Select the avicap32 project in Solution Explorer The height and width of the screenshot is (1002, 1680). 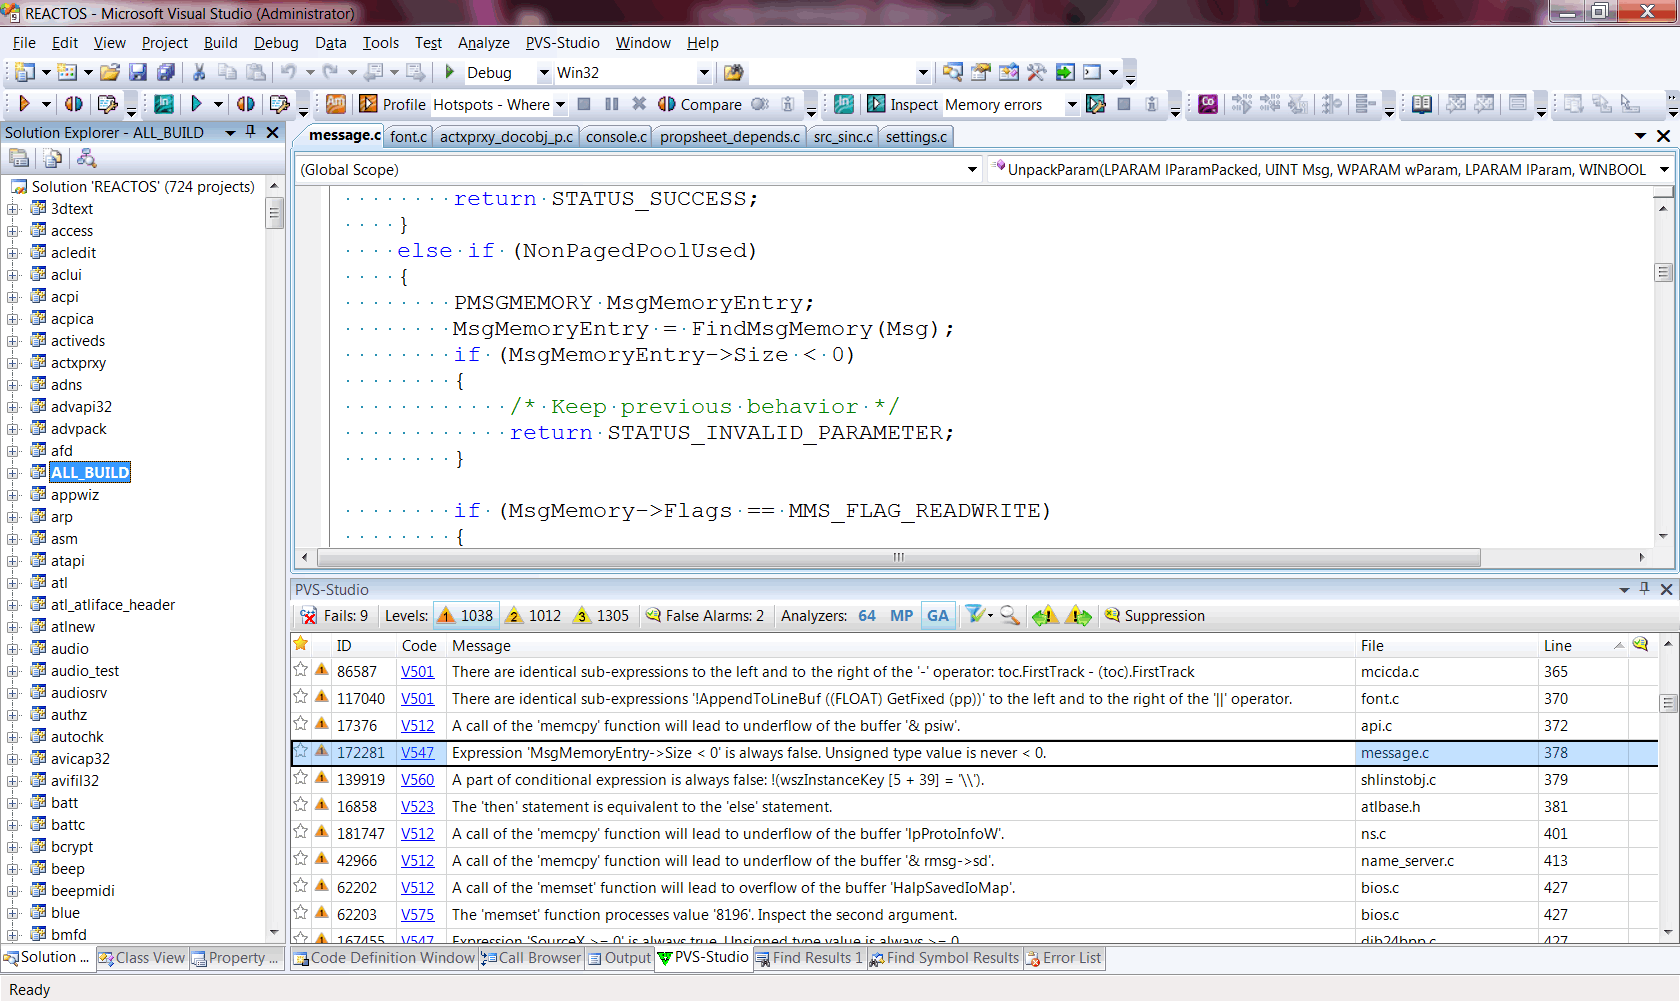pyautogui.click(x=80, y=759)
